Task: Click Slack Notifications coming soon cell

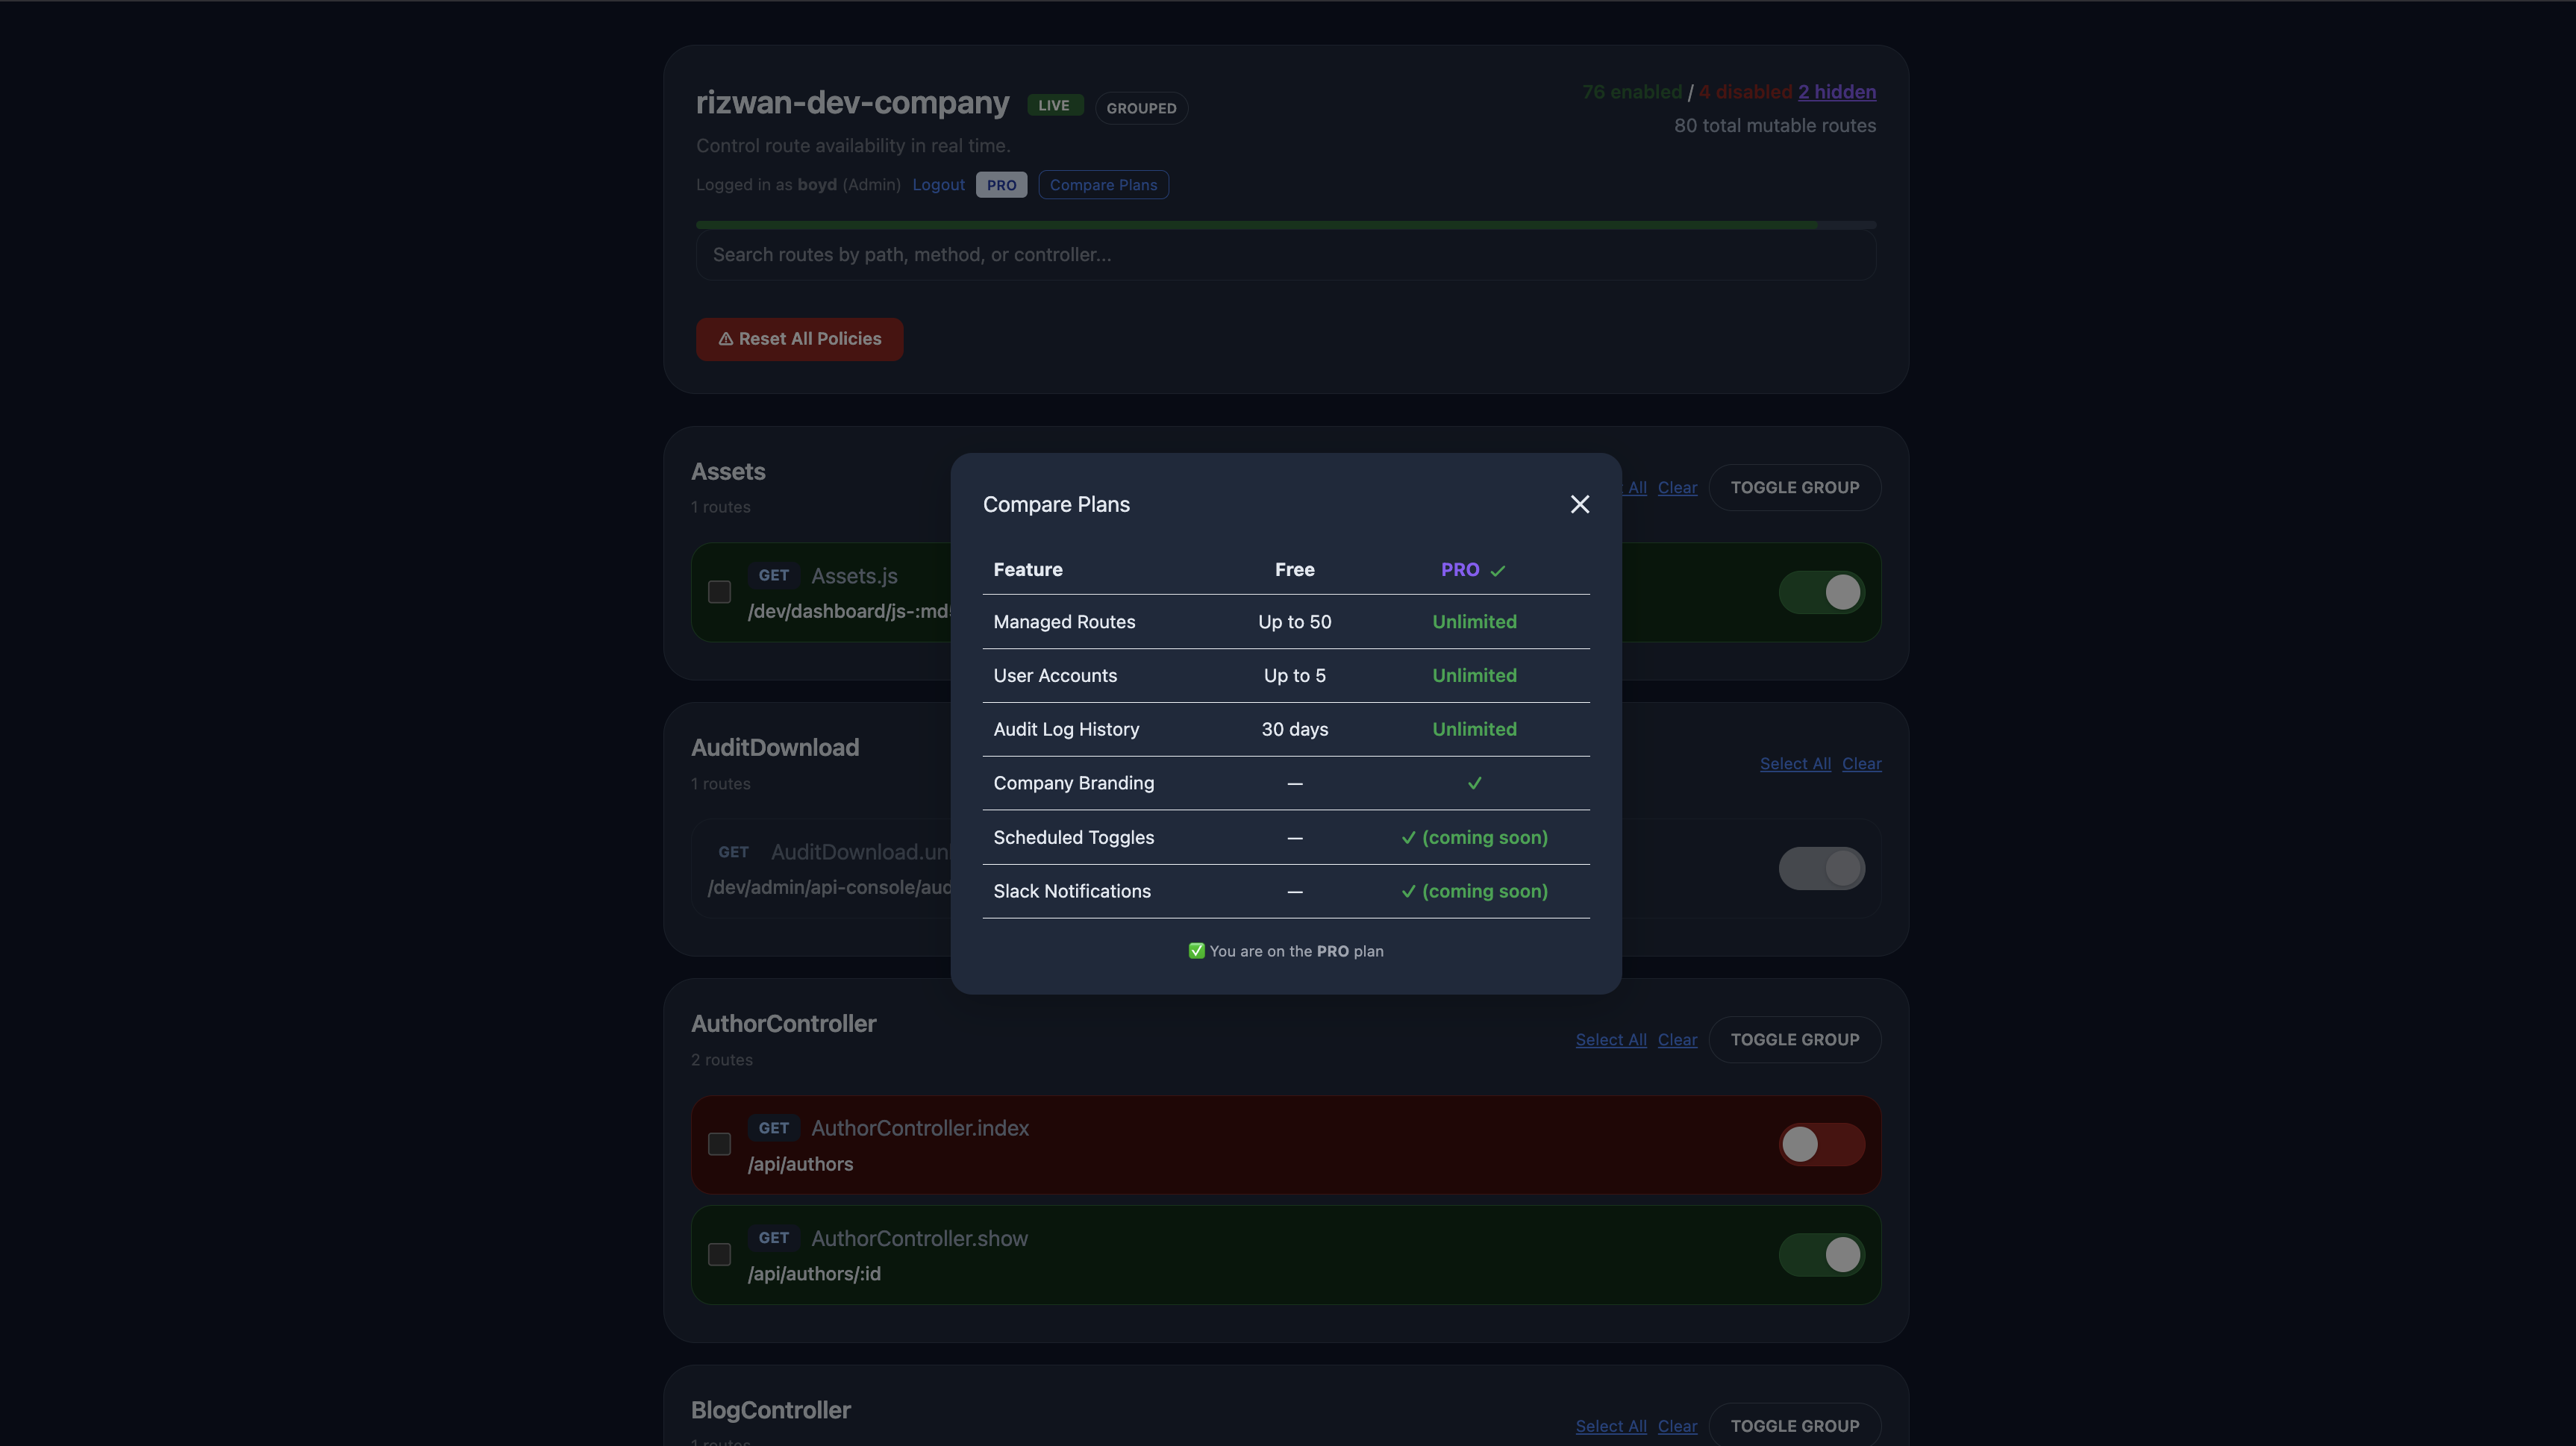Action: coord(1474,891)
